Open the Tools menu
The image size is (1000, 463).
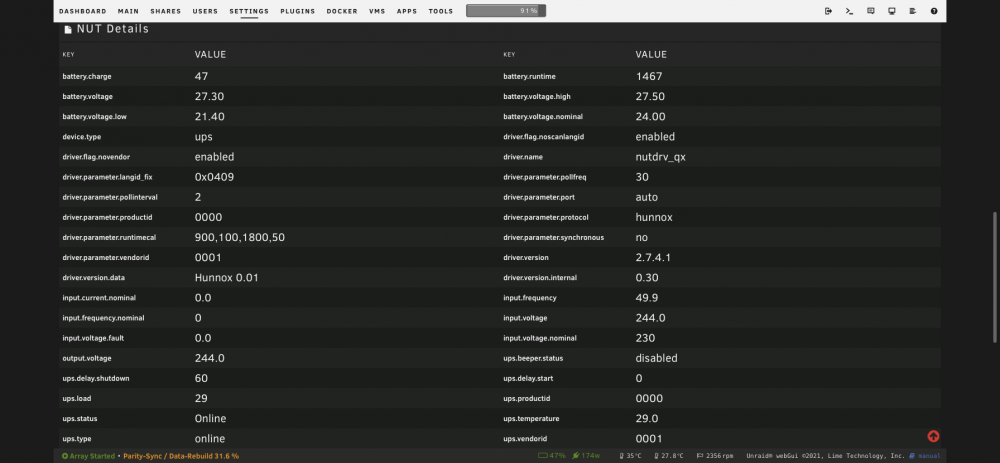click(x=441, y=11)
